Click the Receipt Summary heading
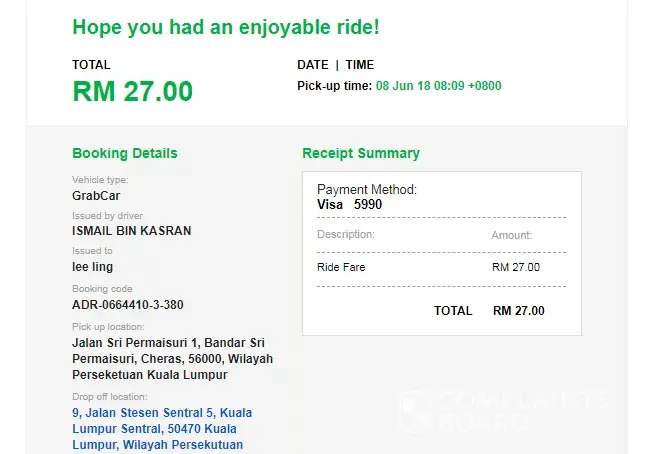Viewport: 659px width, 454px height. click(x=361, y=153)
